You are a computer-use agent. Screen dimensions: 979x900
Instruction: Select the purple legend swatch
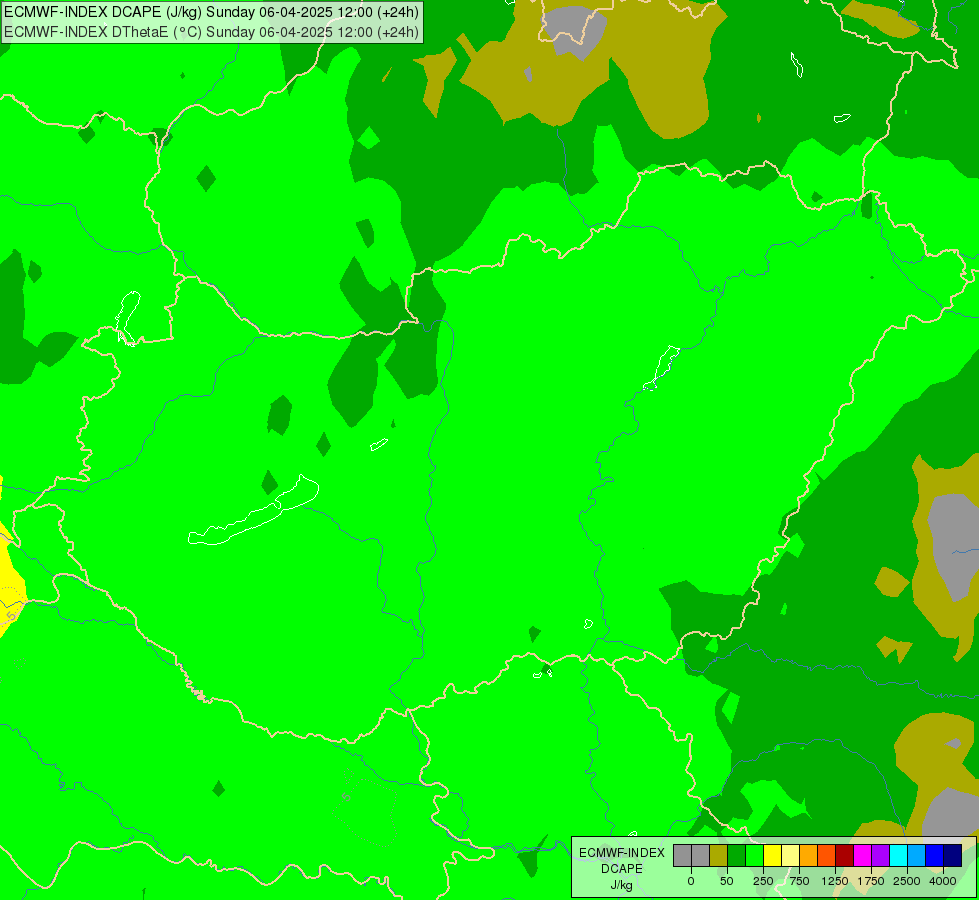tap(881, 856)
